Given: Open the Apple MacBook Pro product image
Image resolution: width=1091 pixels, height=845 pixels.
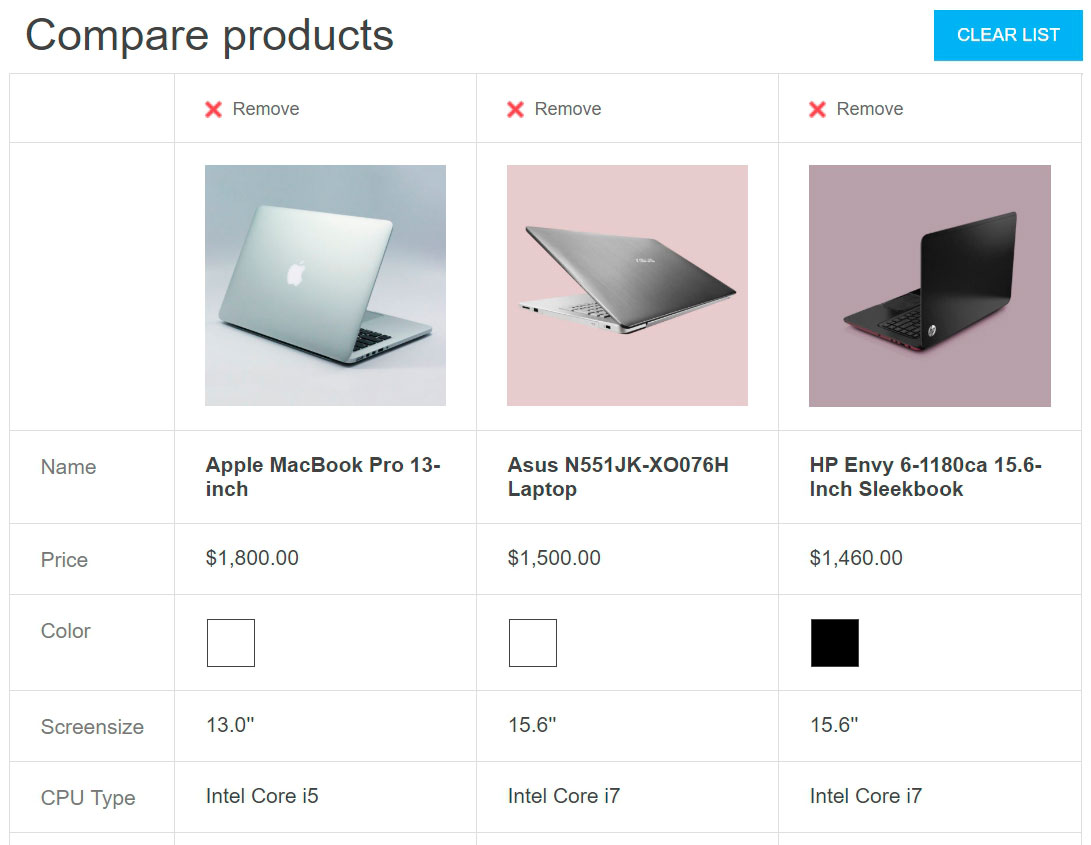Looking at the screenshot, I should coord(325,285).
